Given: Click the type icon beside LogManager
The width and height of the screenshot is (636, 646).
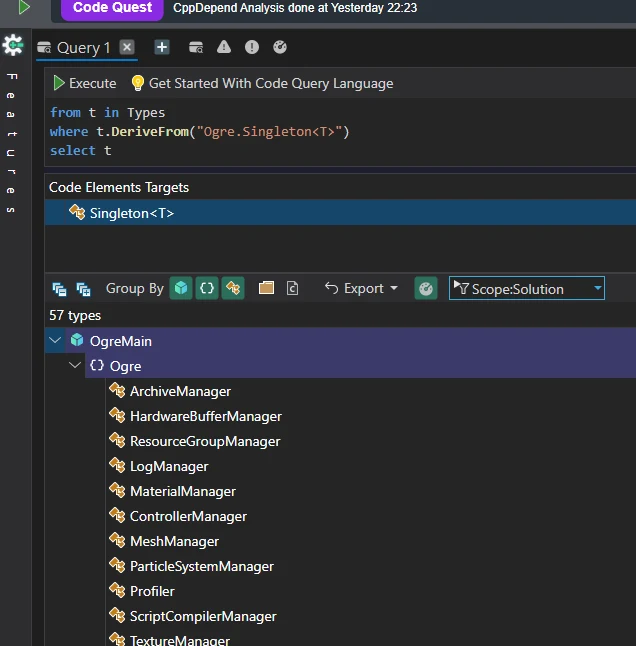Looking at the screenshot, I should pos(117,466).
